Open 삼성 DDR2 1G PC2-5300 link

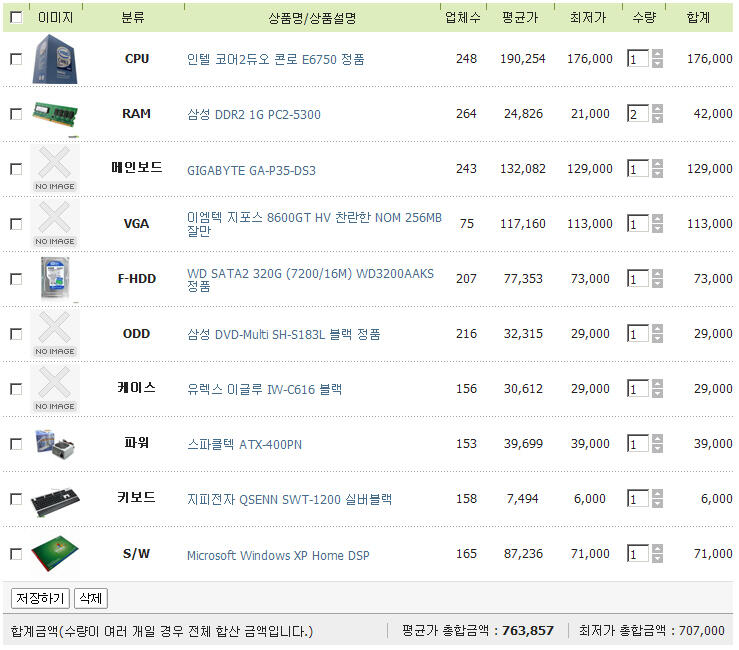click(254, 115)
